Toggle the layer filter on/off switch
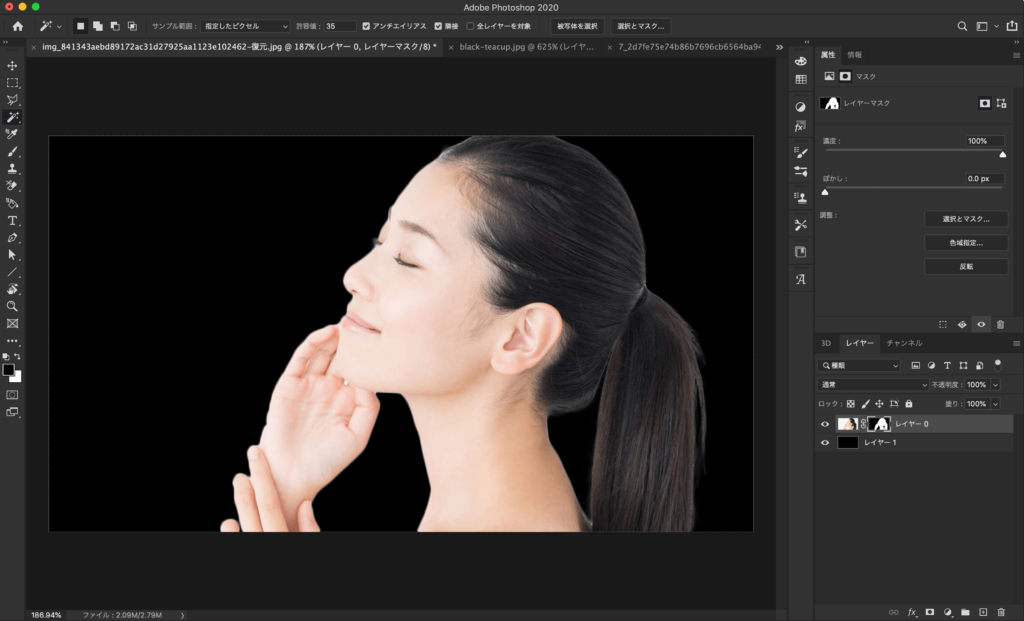 point(997,364)
